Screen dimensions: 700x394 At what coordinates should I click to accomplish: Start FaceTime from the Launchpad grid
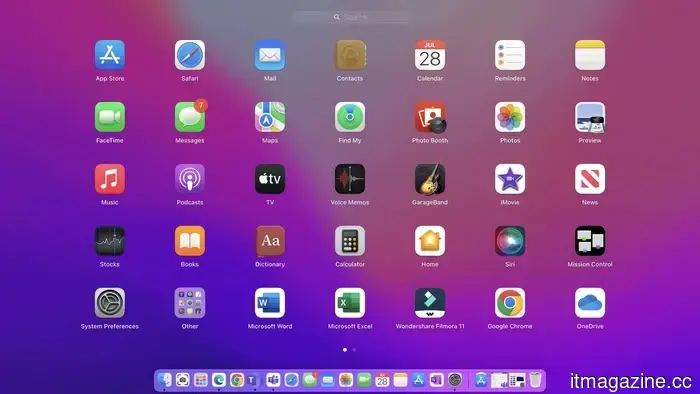(110, 117)
